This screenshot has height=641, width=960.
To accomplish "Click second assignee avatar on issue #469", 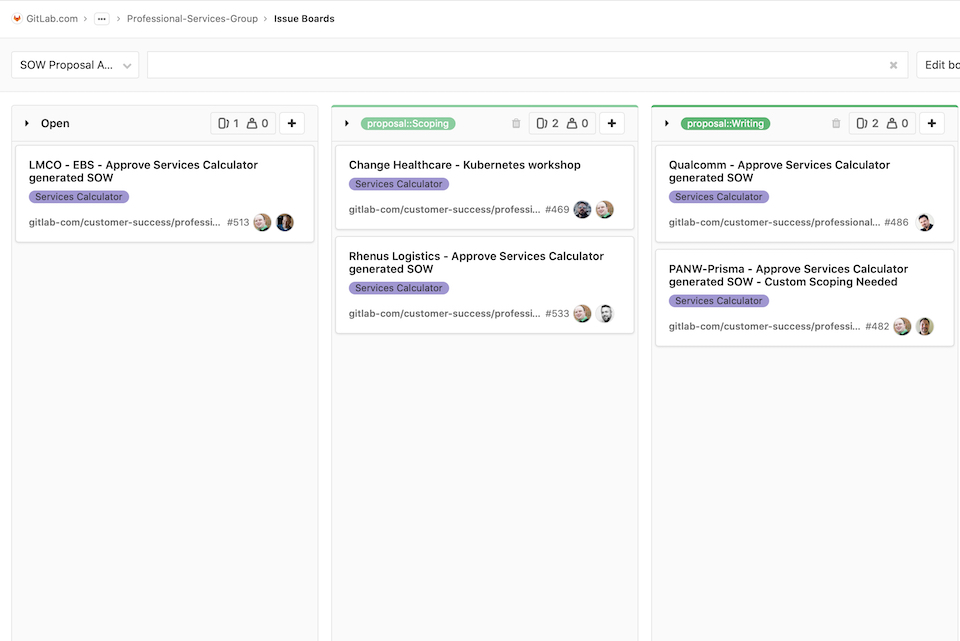I will 605,209.
